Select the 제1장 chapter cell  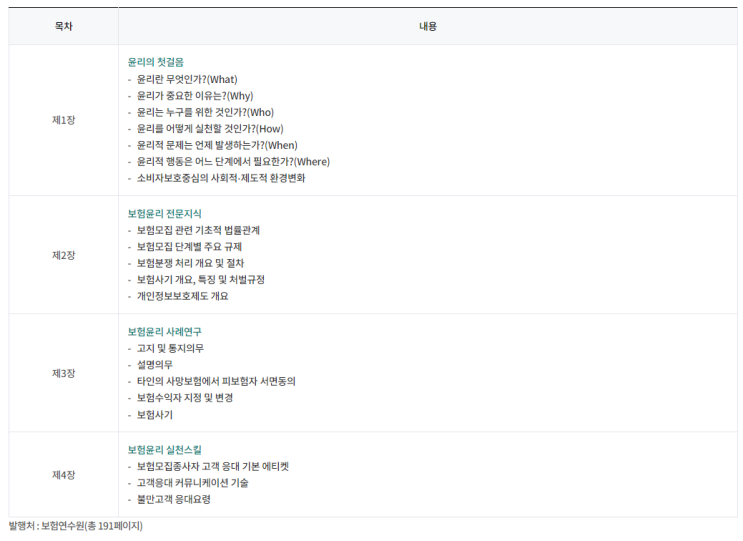point(63,120)
